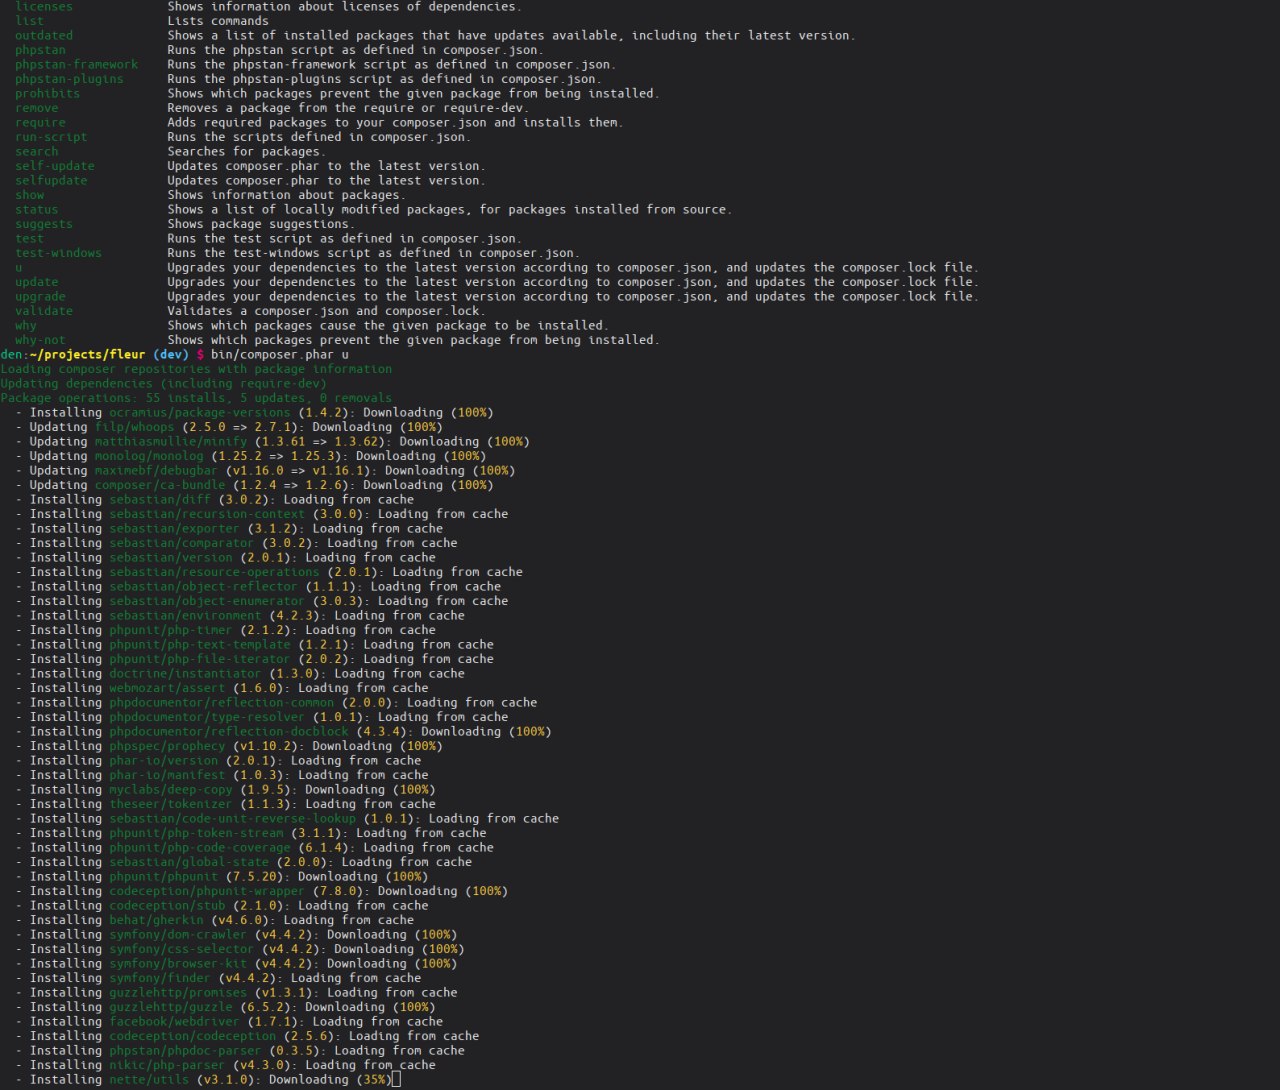Click package name 'sebastian/diff'
This screenshot has width=1280, height=1090.
[160, 500]
